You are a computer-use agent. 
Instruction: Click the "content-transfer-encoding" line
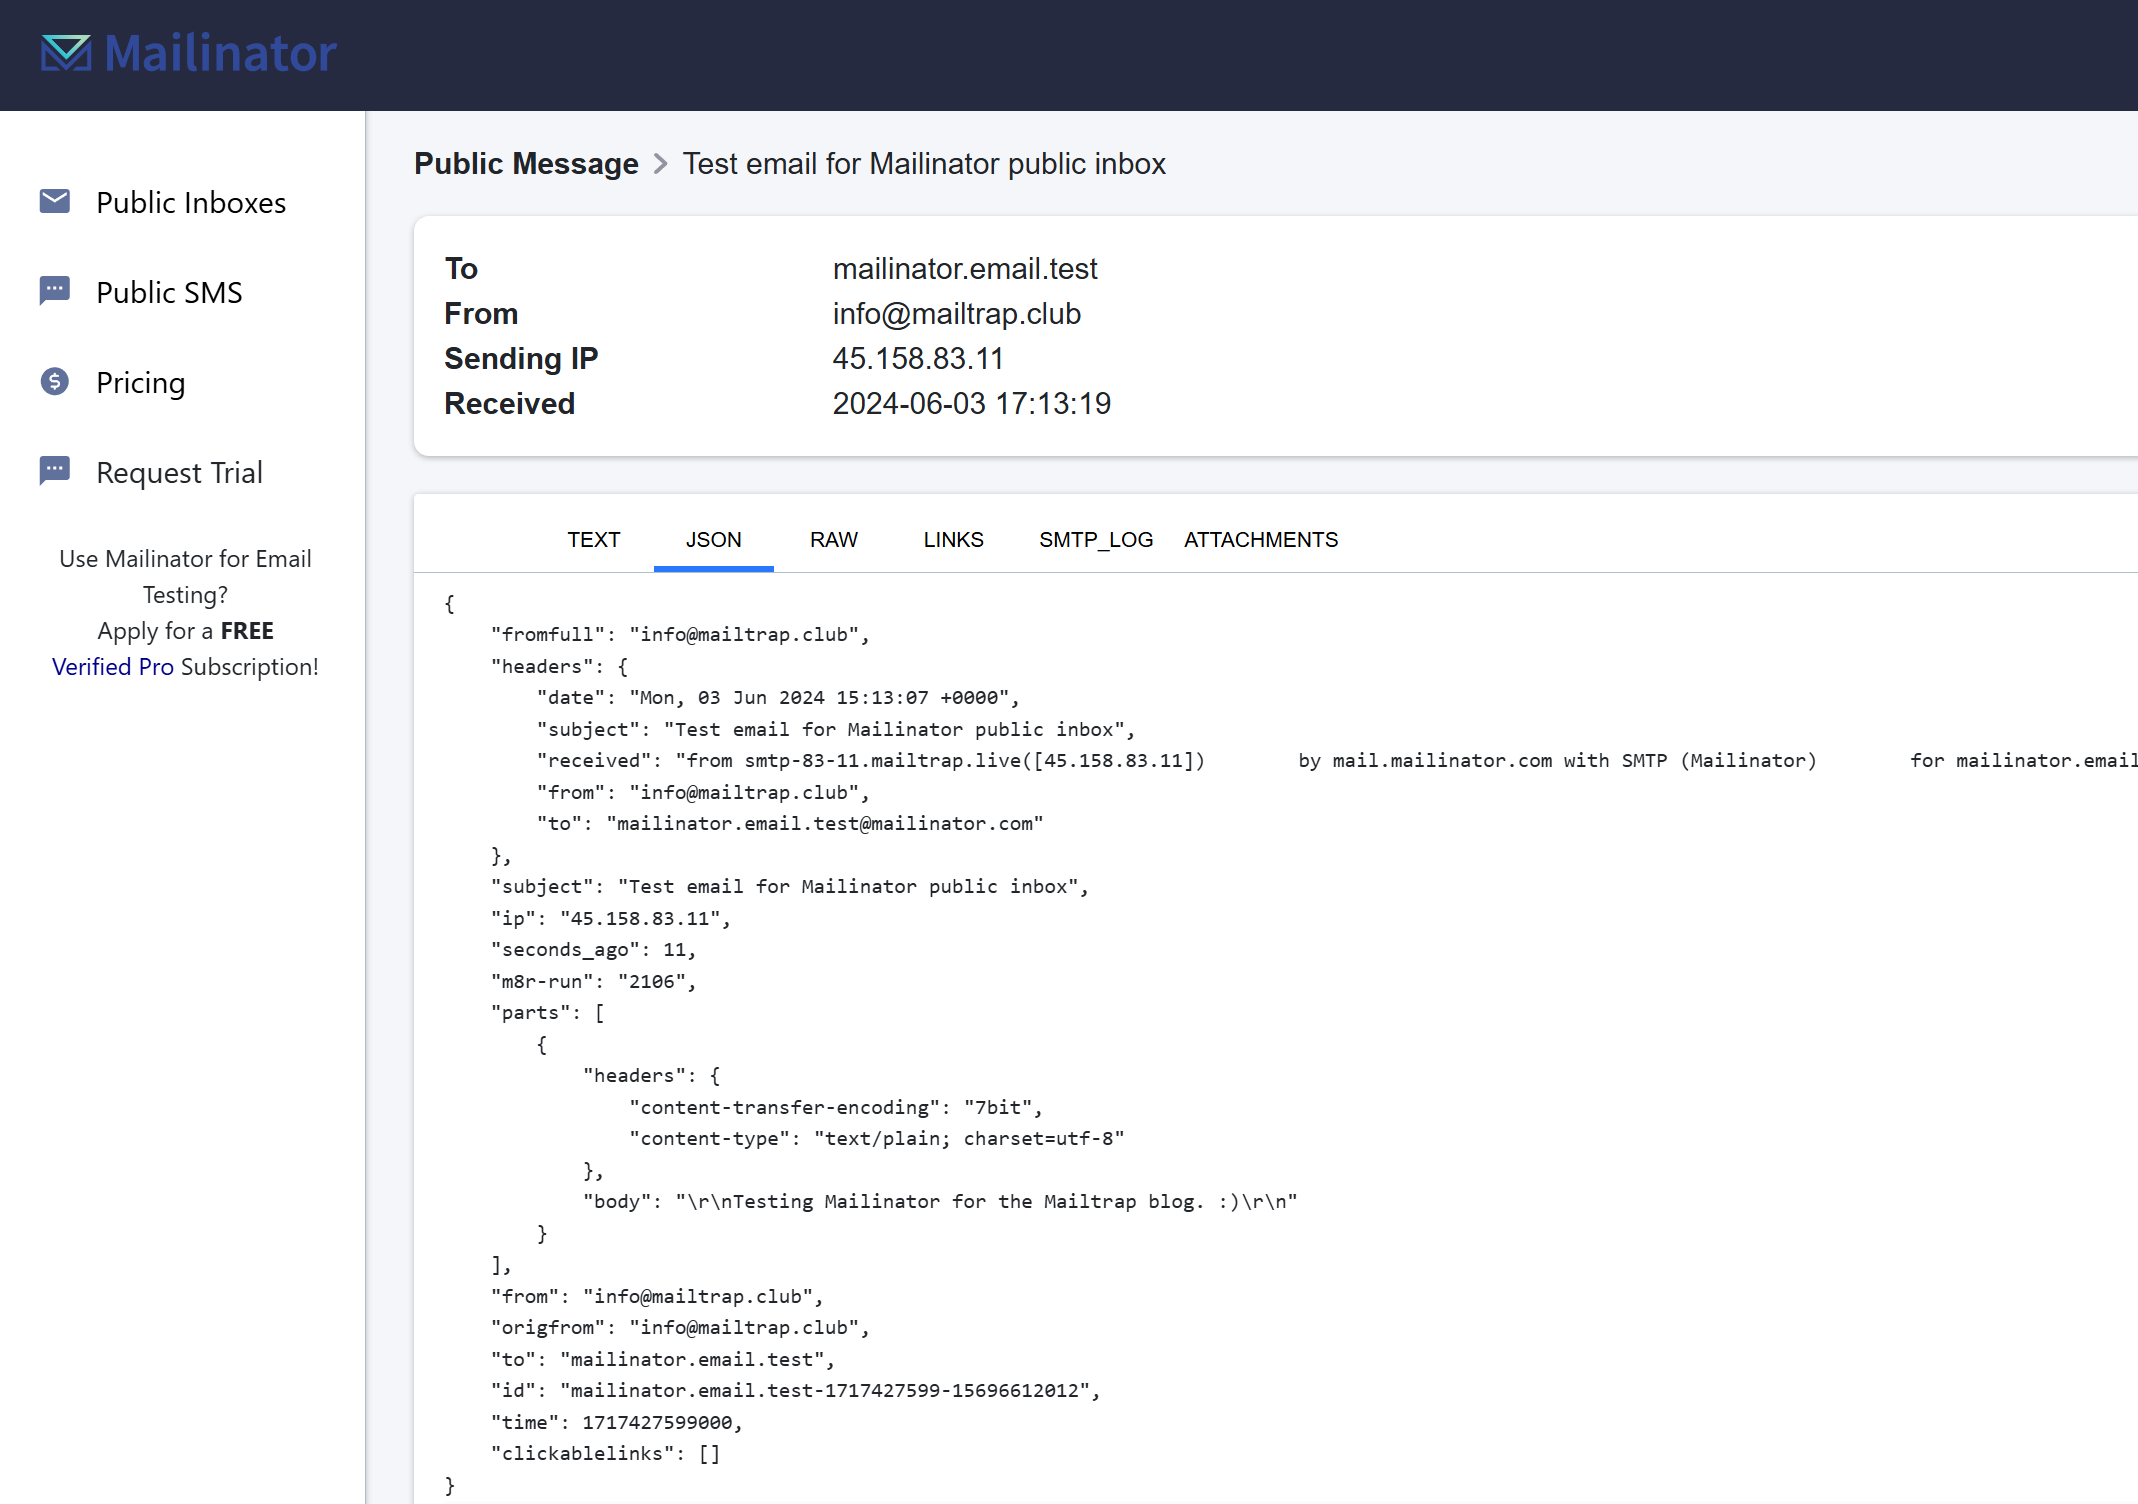[836, 1108]
